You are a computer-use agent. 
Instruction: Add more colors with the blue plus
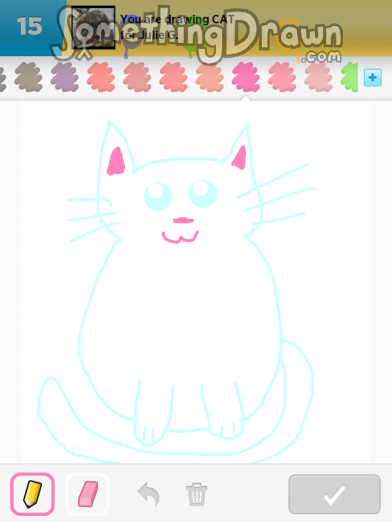click(372, 78)
